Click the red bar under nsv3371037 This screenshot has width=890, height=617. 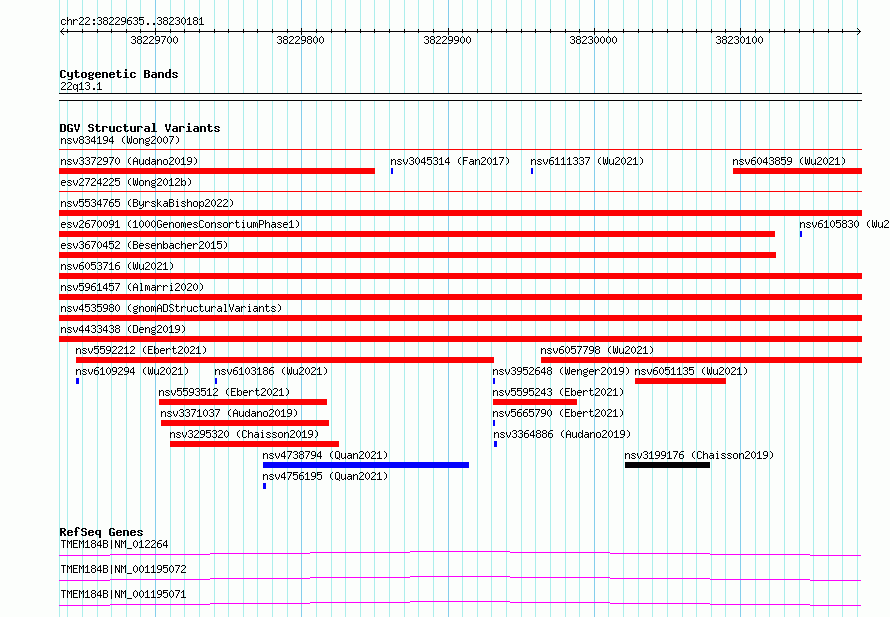coord(245,423)
